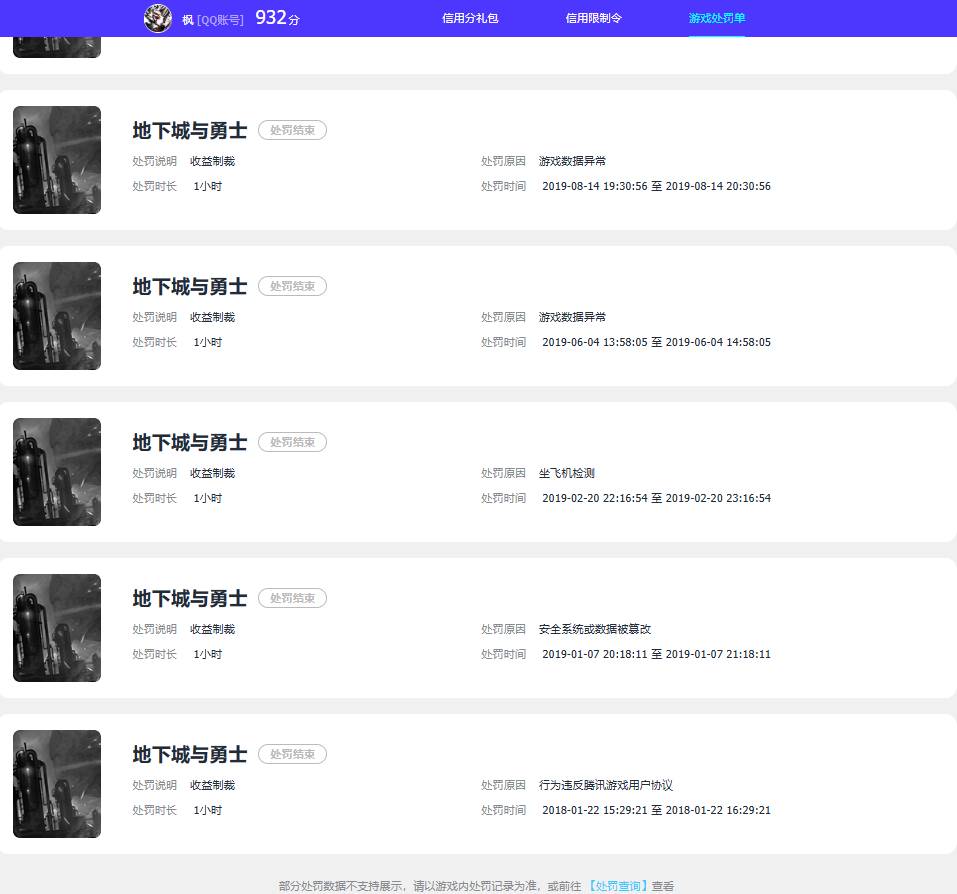This screenshot has height=894, width=957.
Task: Click the user avatar in the header
Action: (x=157, y=18)
